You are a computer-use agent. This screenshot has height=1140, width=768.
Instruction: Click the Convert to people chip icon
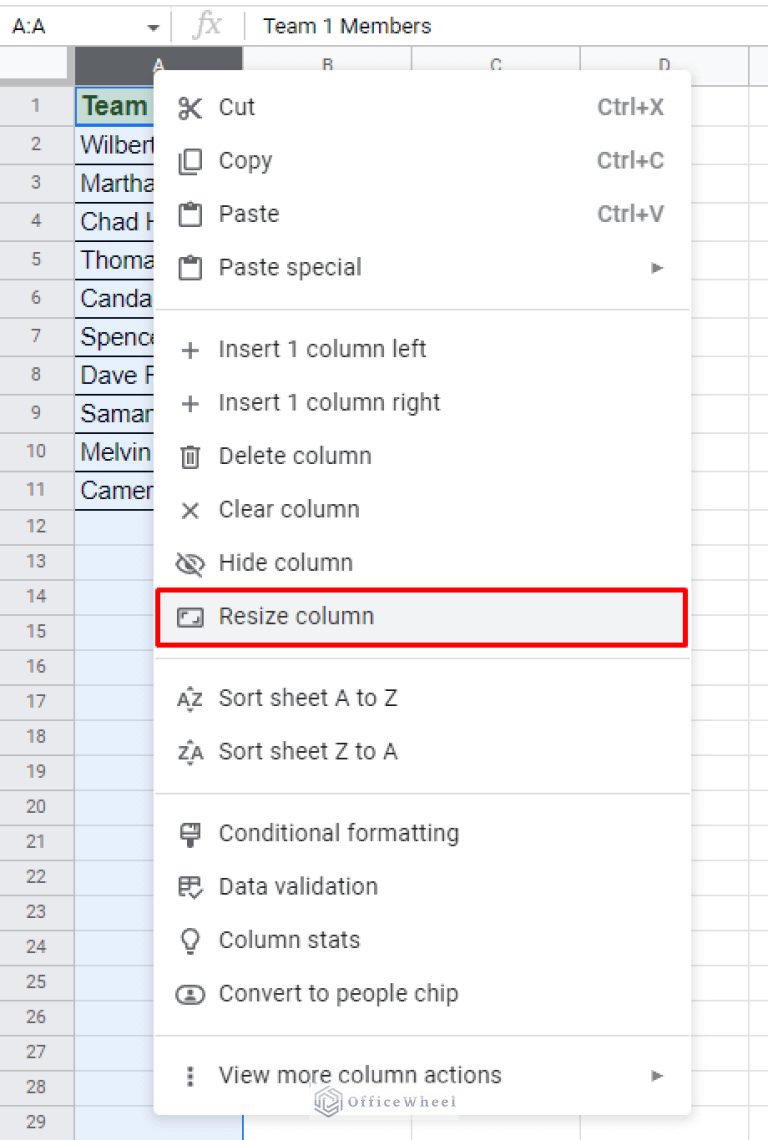coord(190,994)
